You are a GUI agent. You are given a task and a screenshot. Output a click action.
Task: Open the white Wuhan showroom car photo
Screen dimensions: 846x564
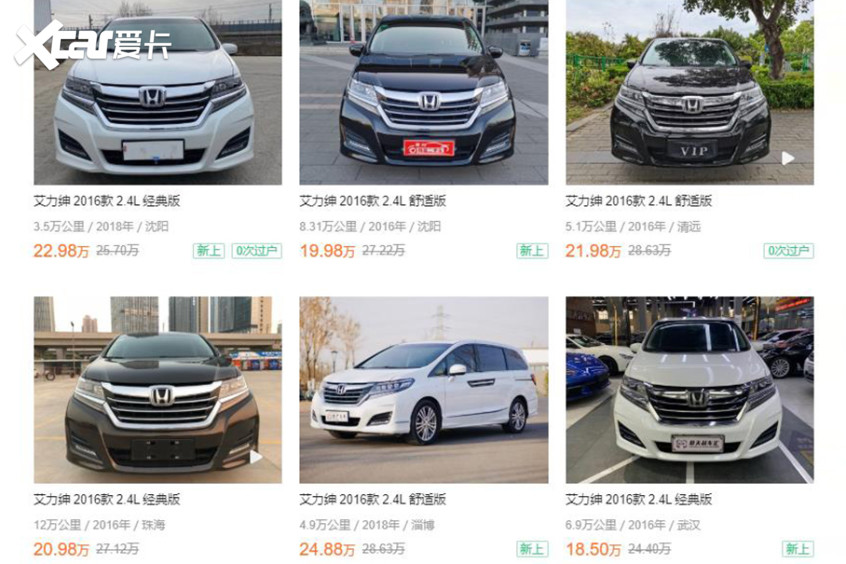[x=690, y=390]
